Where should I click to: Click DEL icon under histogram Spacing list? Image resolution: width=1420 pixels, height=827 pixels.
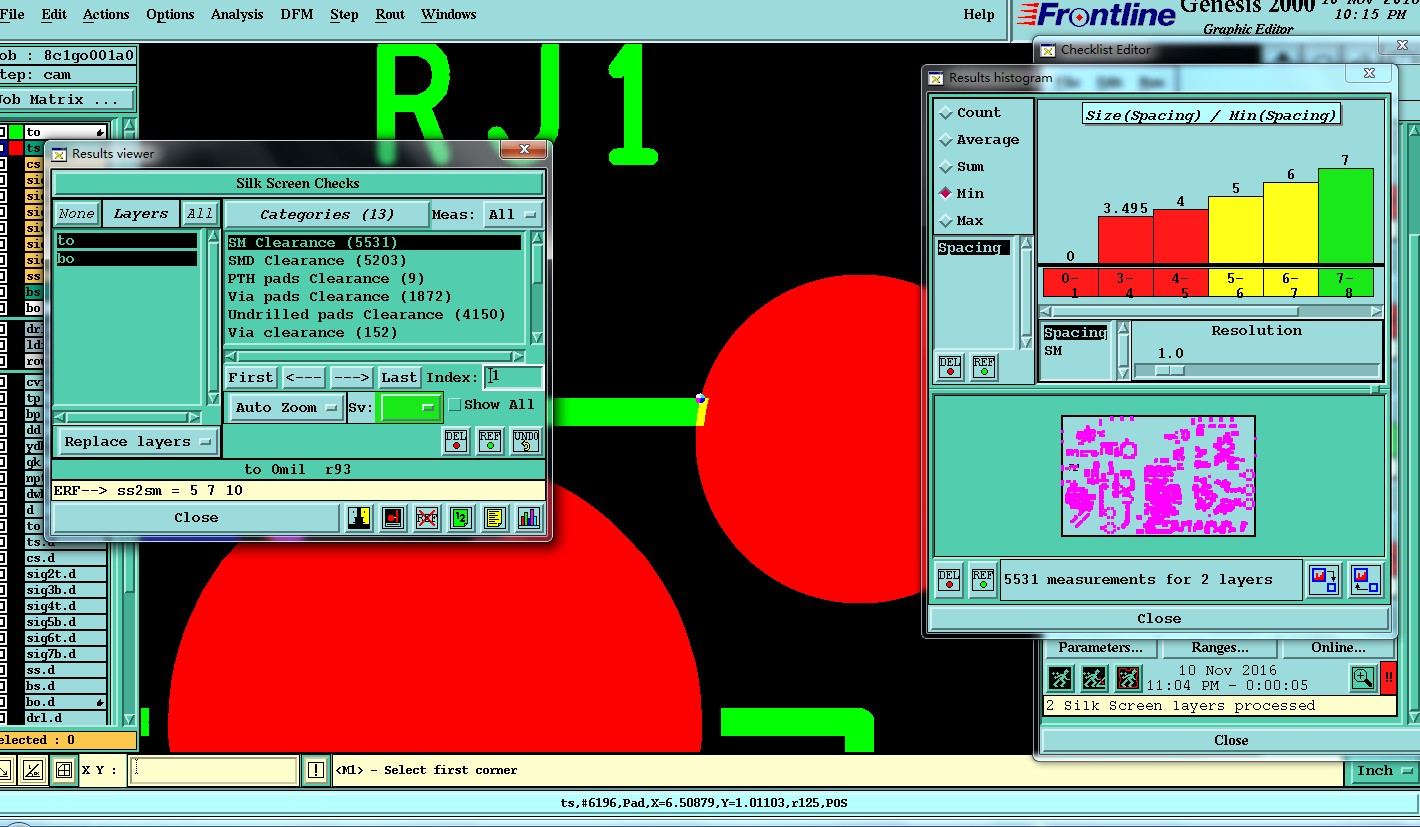950,367
